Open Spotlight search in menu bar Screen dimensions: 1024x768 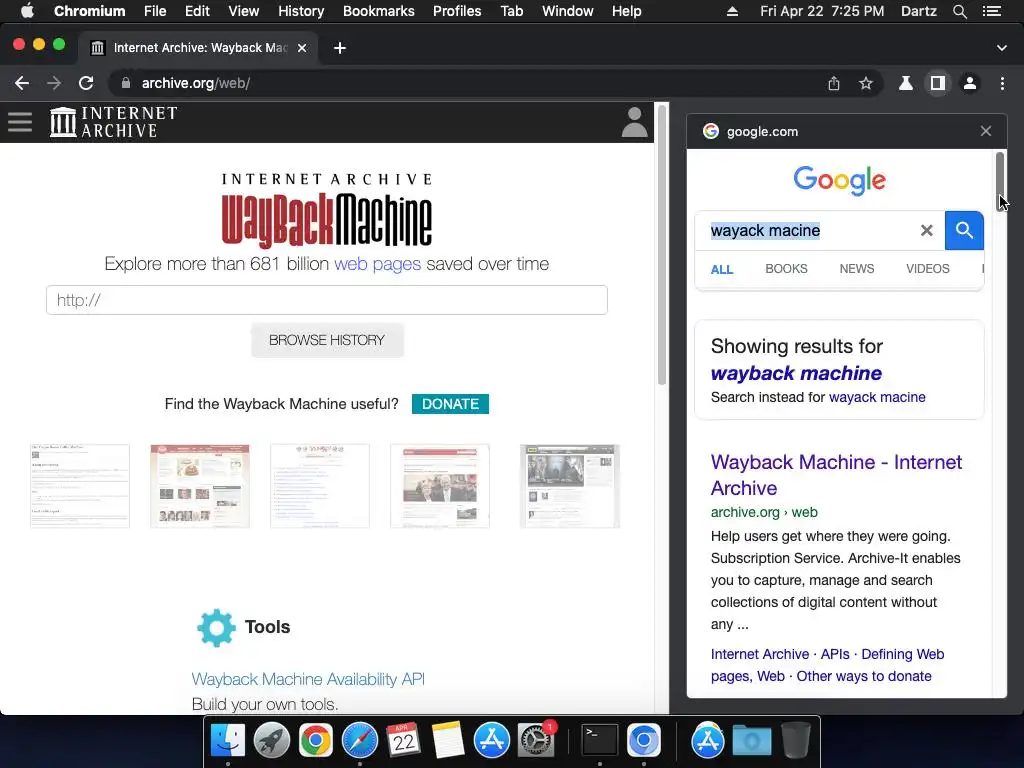click(959, 11)
